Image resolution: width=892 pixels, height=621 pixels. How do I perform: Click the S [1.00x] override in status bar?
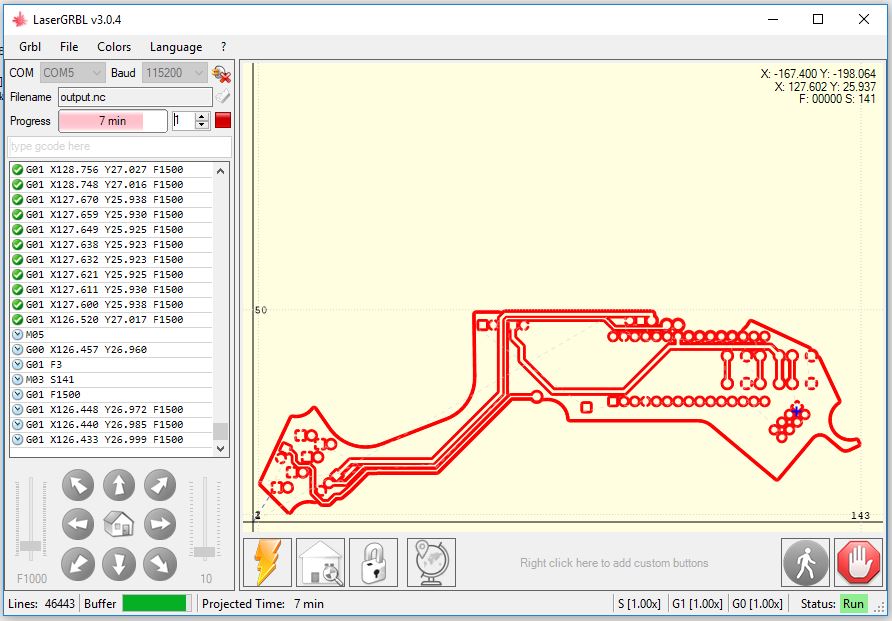coord(639,603)
